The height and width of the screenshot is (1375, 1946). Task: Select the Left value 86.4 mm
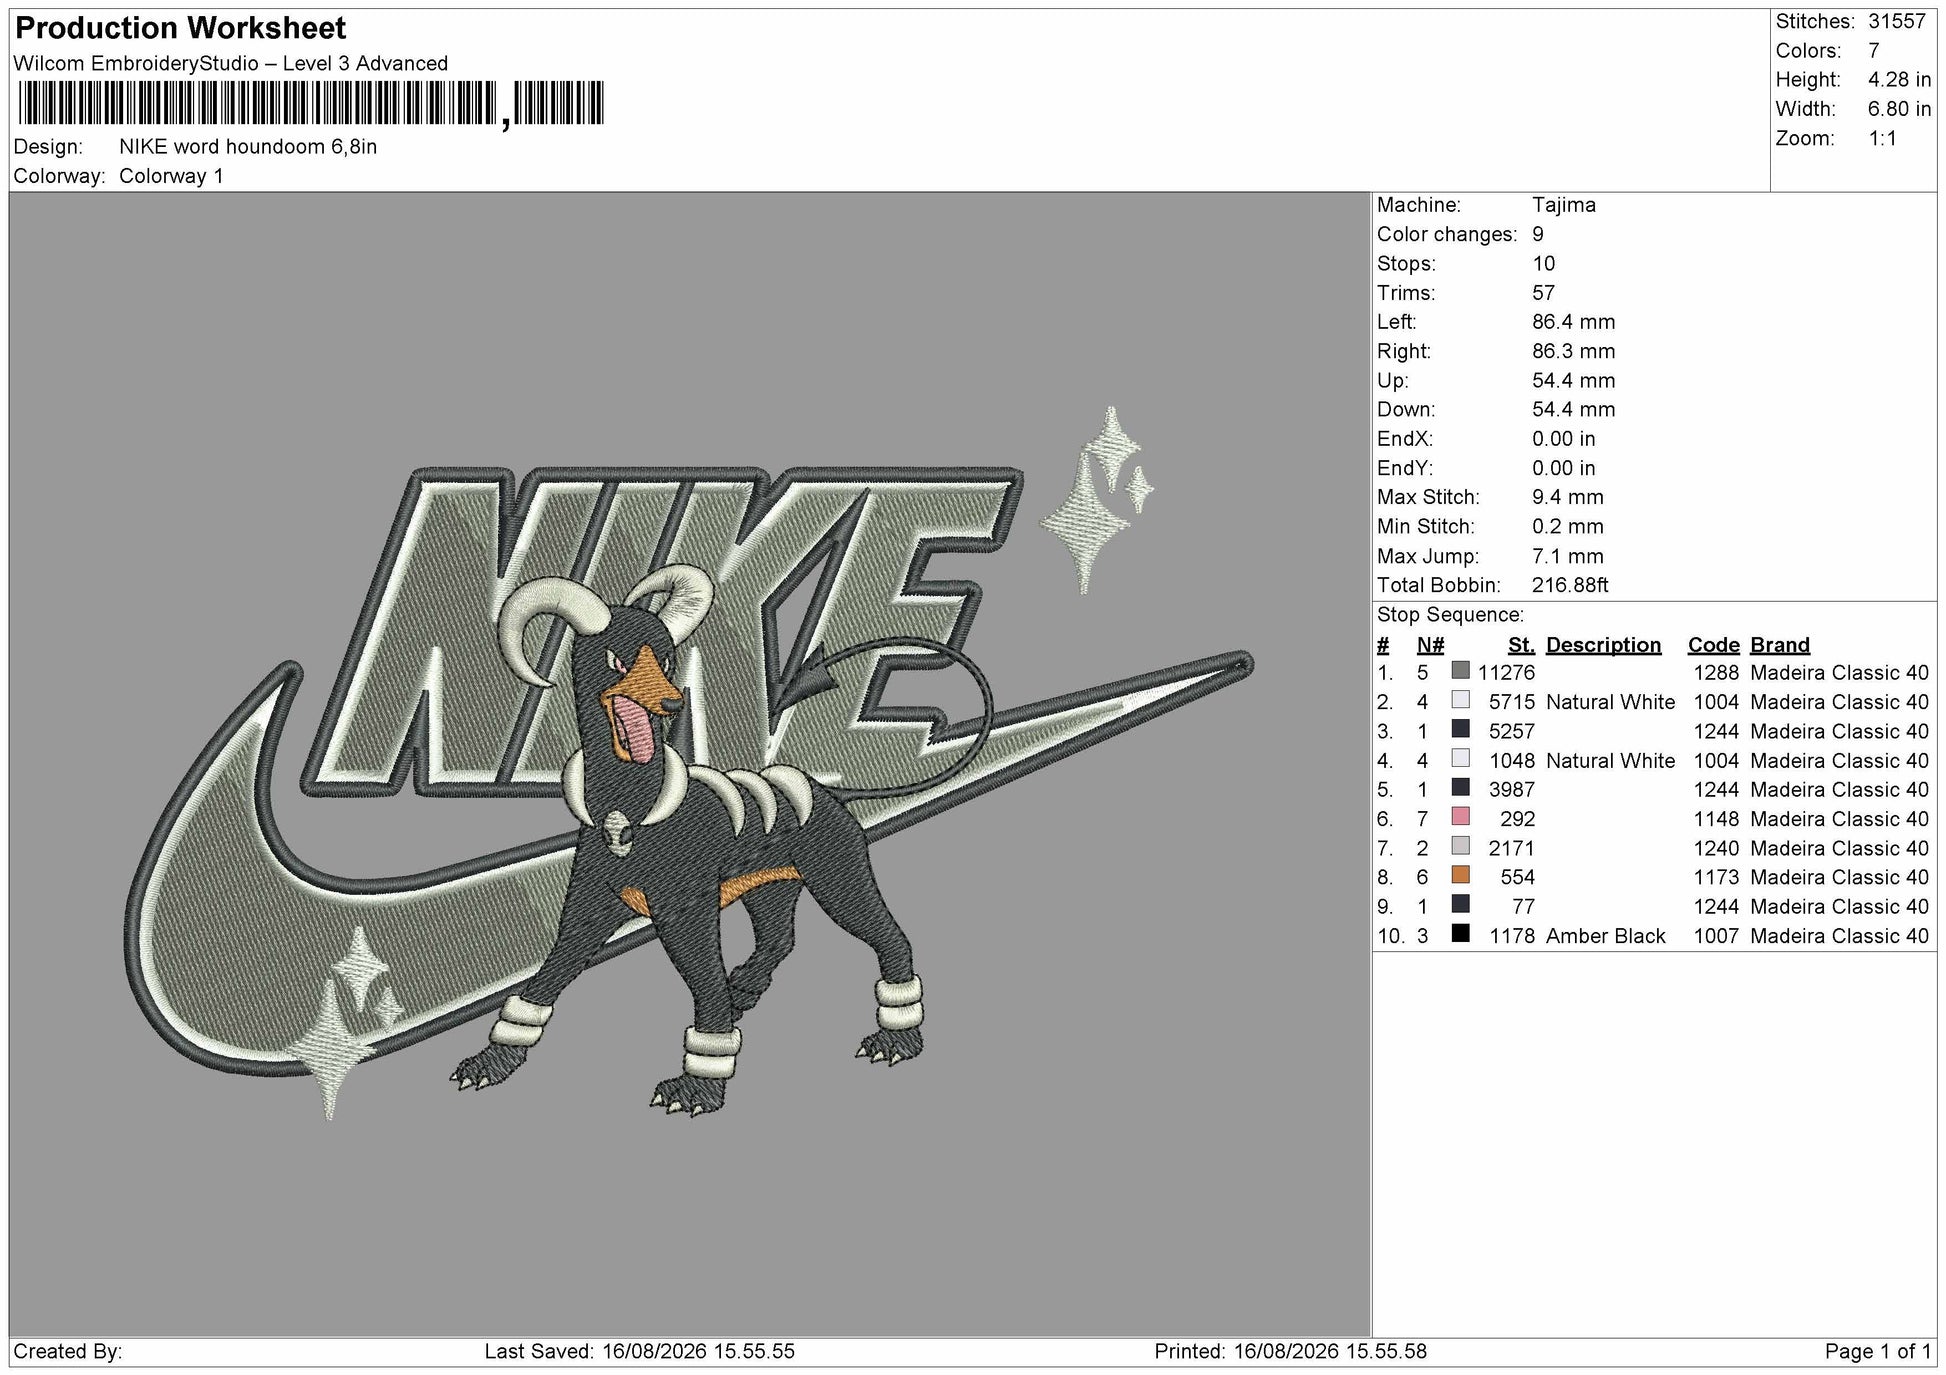tap(1574, 322)
